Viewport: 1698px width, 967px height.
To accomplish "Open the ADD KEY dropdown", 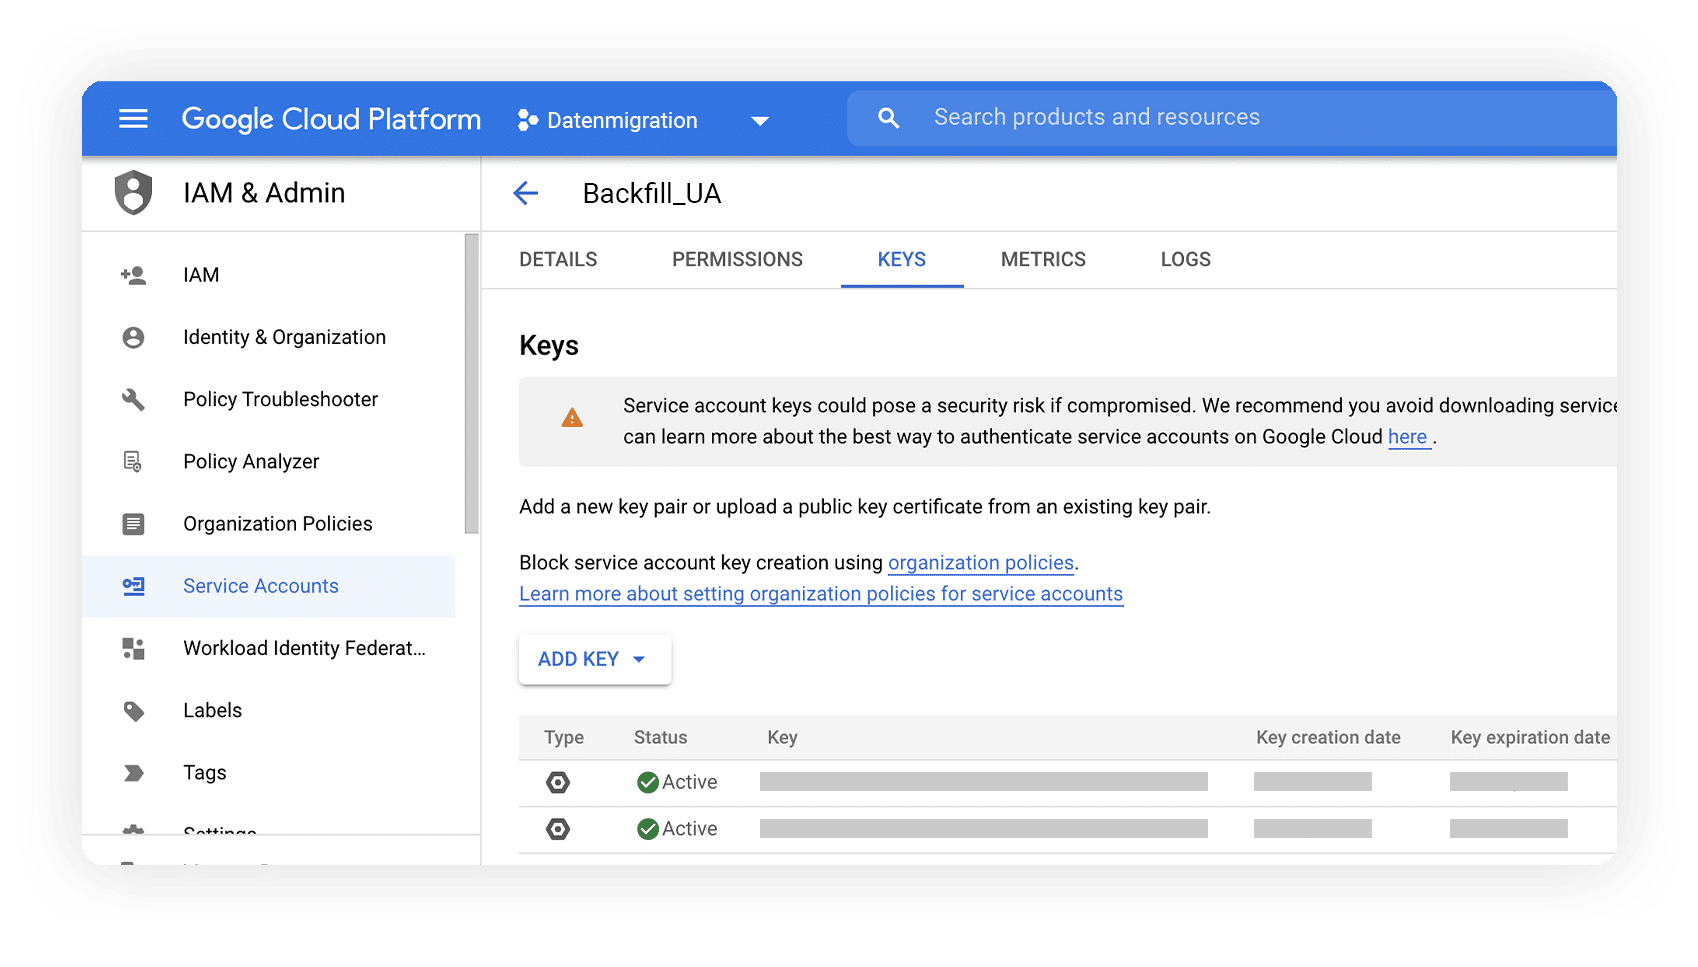I will (595, 660).
